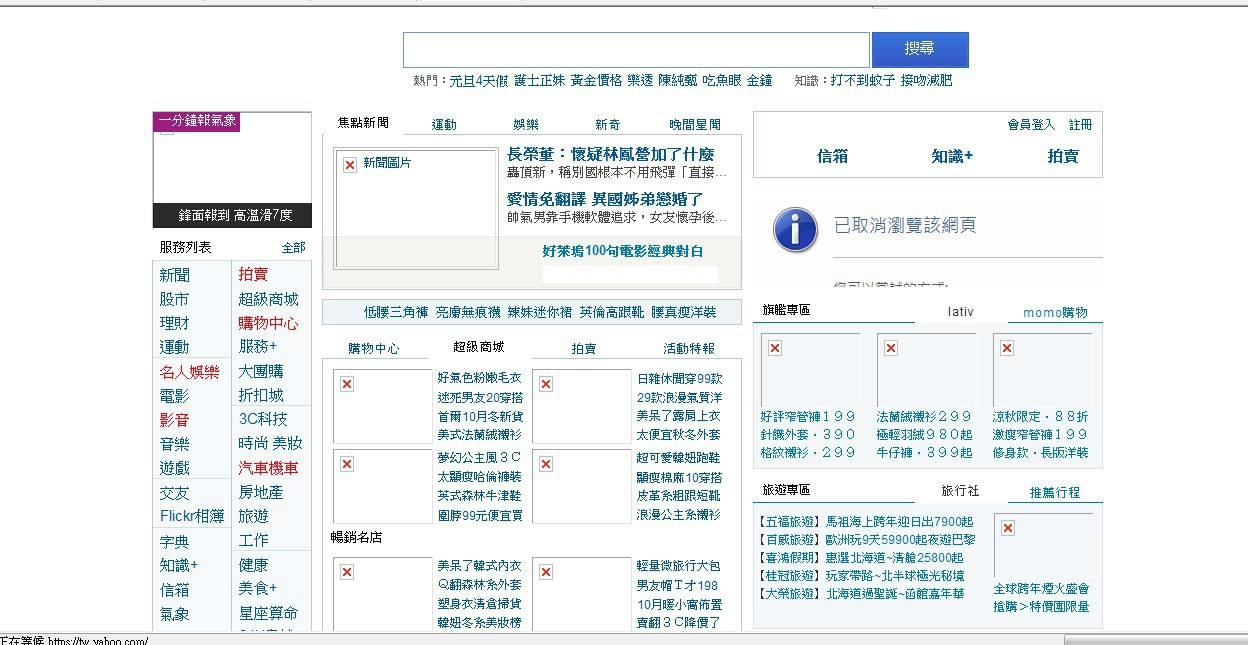Open 房地產 in service list
The image size is (1248, 645).
pyautogui.click(x=261, y=492)
